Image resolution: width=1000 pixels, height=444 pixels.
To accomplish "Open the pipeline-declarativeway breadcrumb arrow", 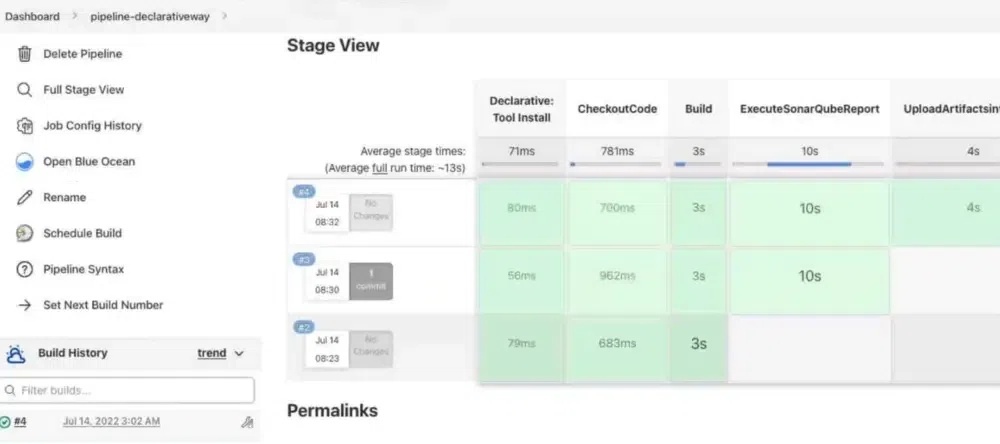I will coord(224,16).
